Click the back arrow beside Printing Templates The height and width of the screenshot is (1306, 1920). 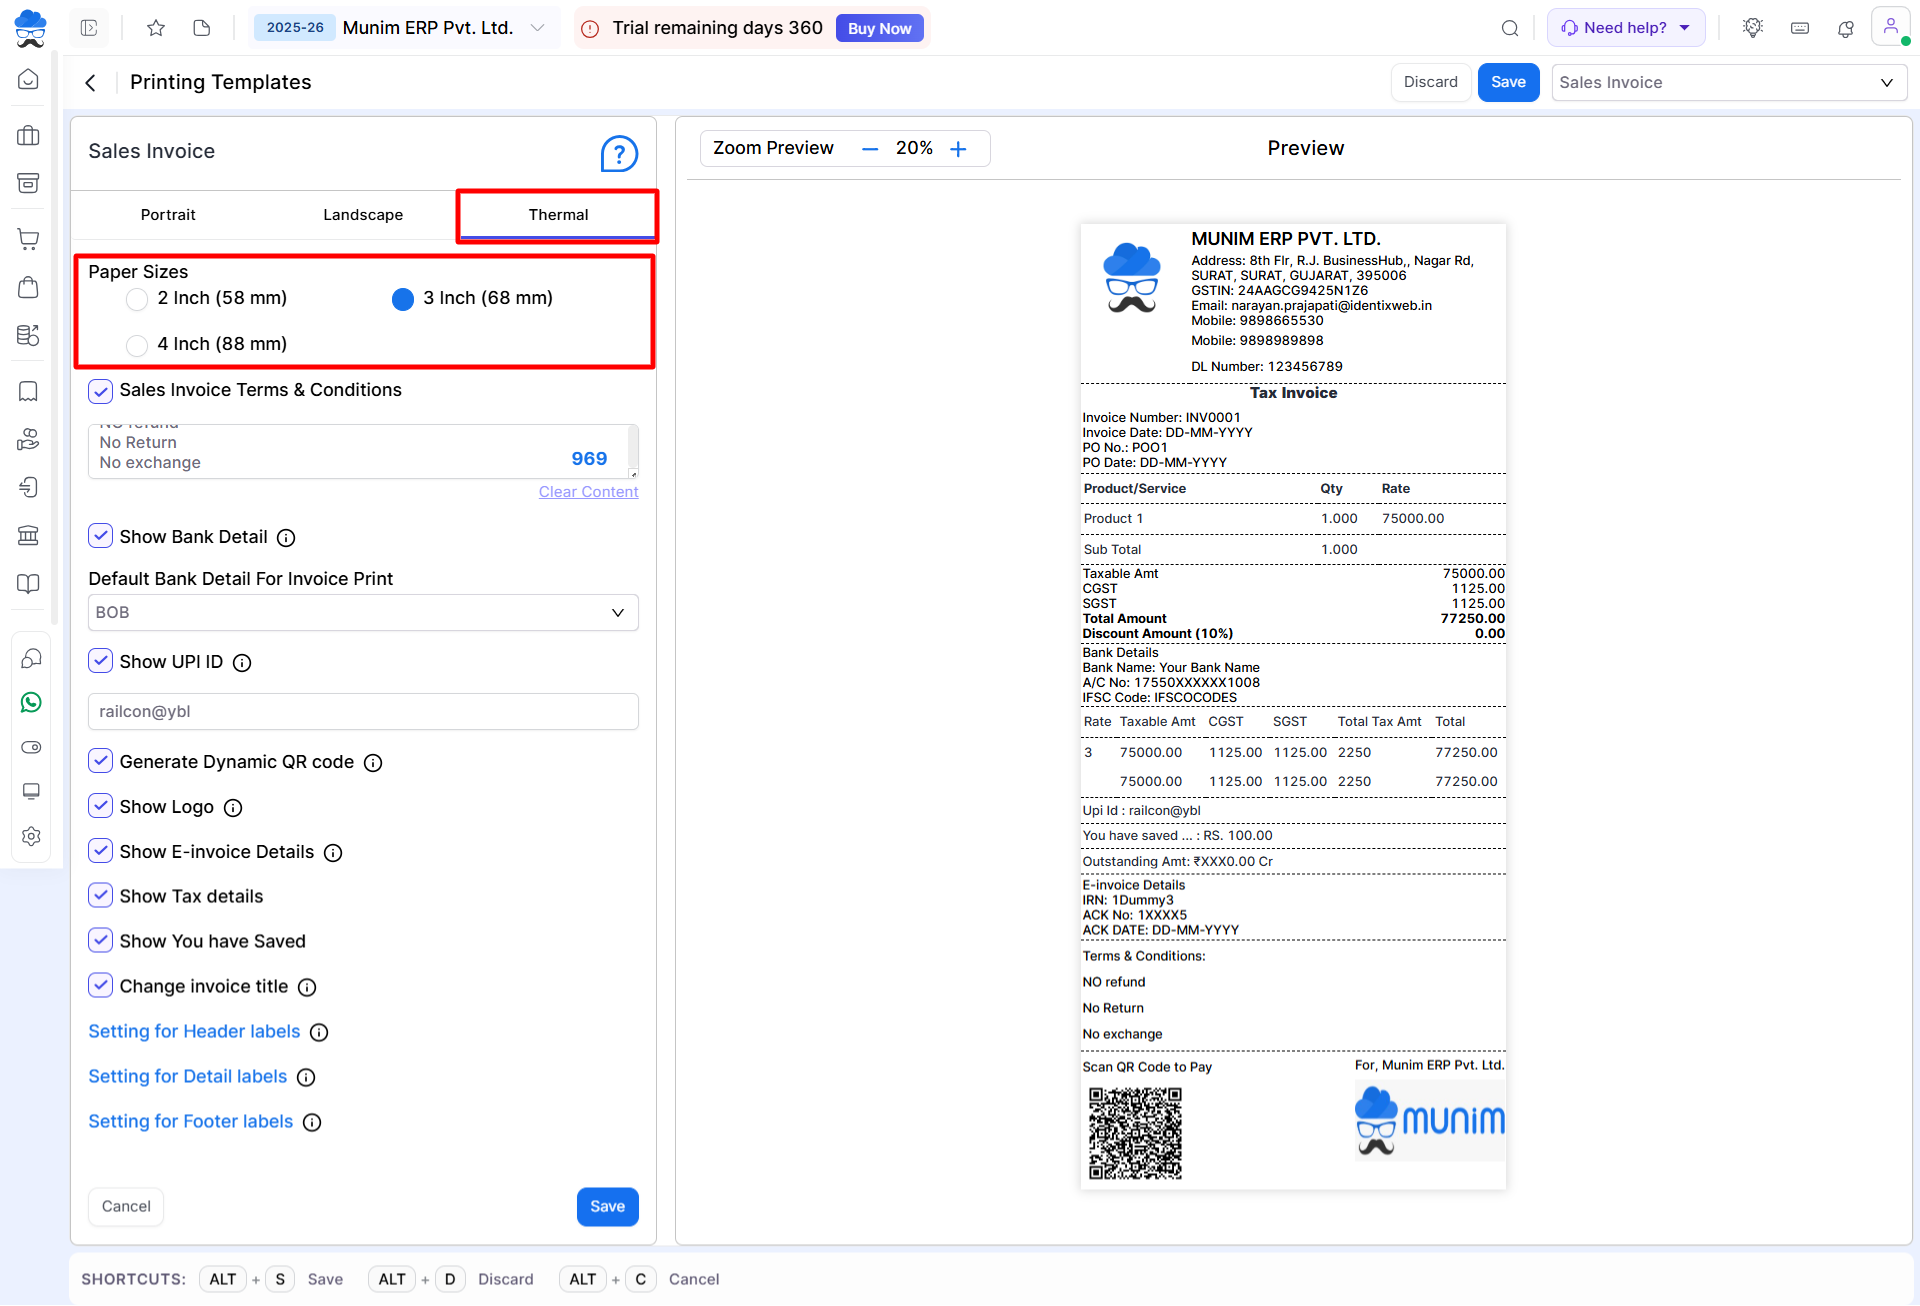(91, 83)
